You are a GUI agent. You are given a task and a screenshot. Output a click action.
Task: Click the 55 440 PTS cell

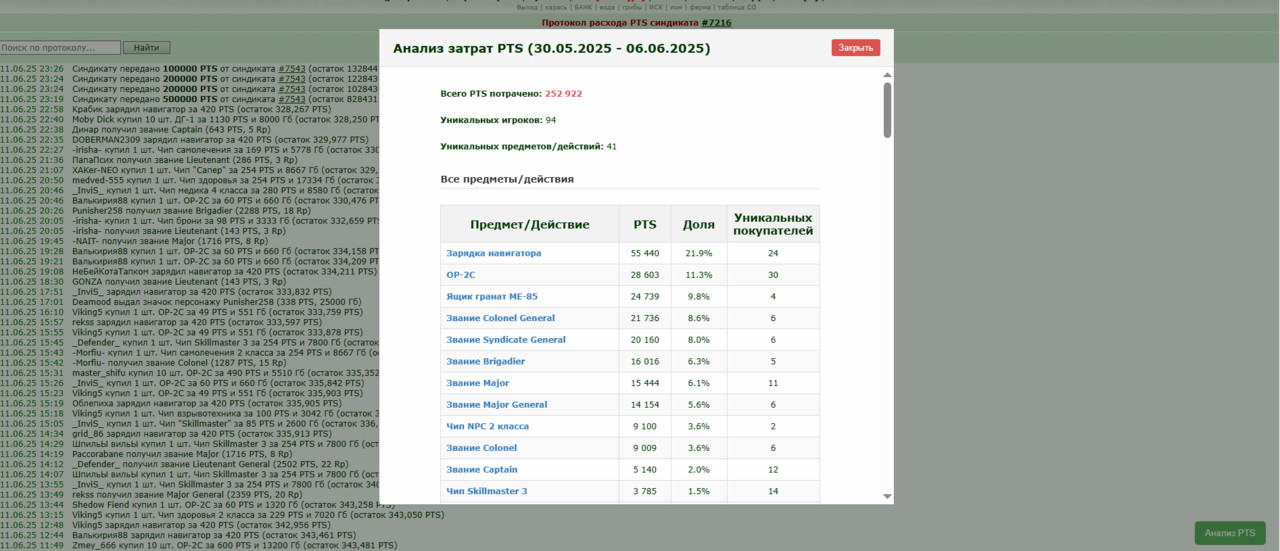pyautogui.click(x=645, y=253)
